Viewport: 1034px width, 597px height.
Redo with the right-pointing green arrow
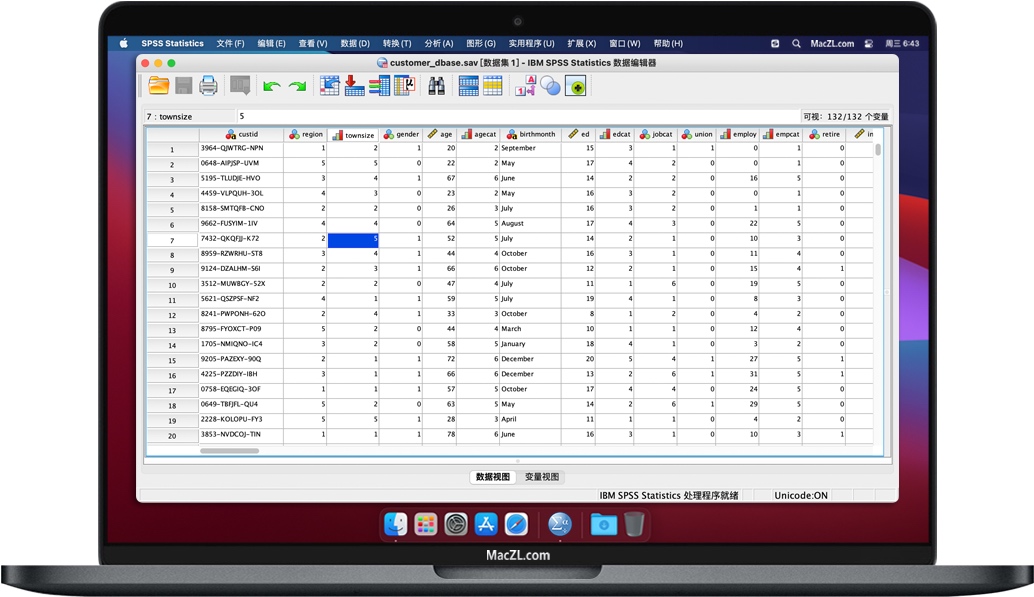297,87
